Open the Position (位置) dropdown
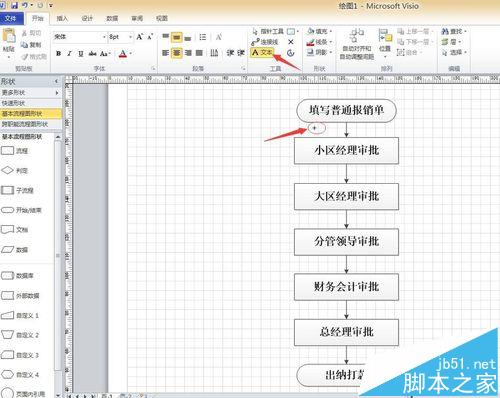Screen dimensions: 500x398 point(385,43)
